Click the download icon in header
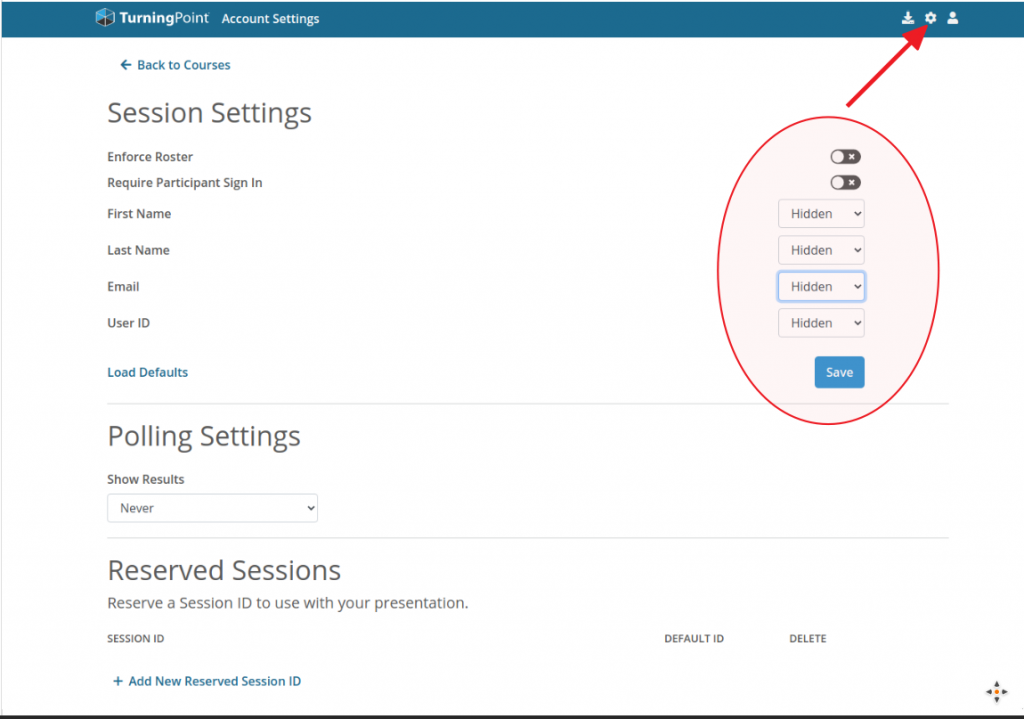Screen dimensions: 1024x719 coord(908,18)
